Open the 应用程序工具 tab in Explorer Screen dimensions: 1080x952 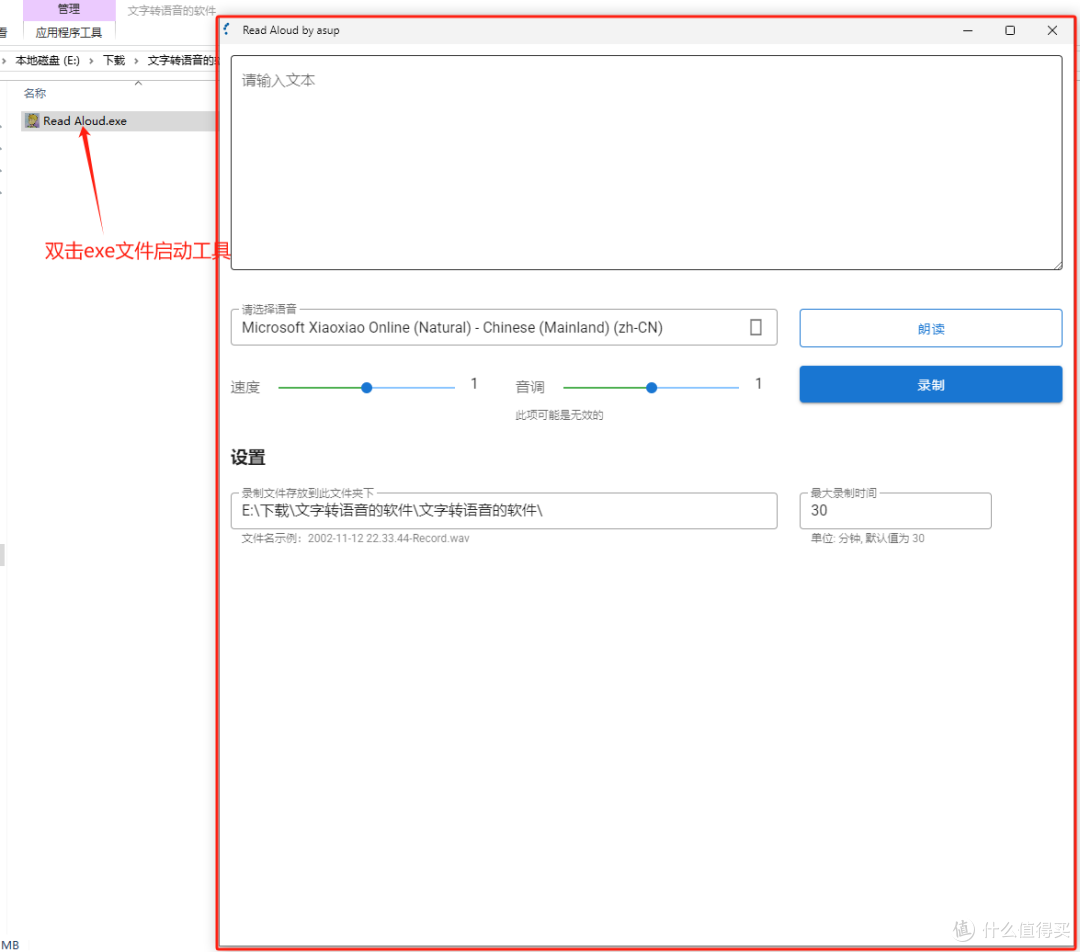pyautogui.click(x=69, y=32)
